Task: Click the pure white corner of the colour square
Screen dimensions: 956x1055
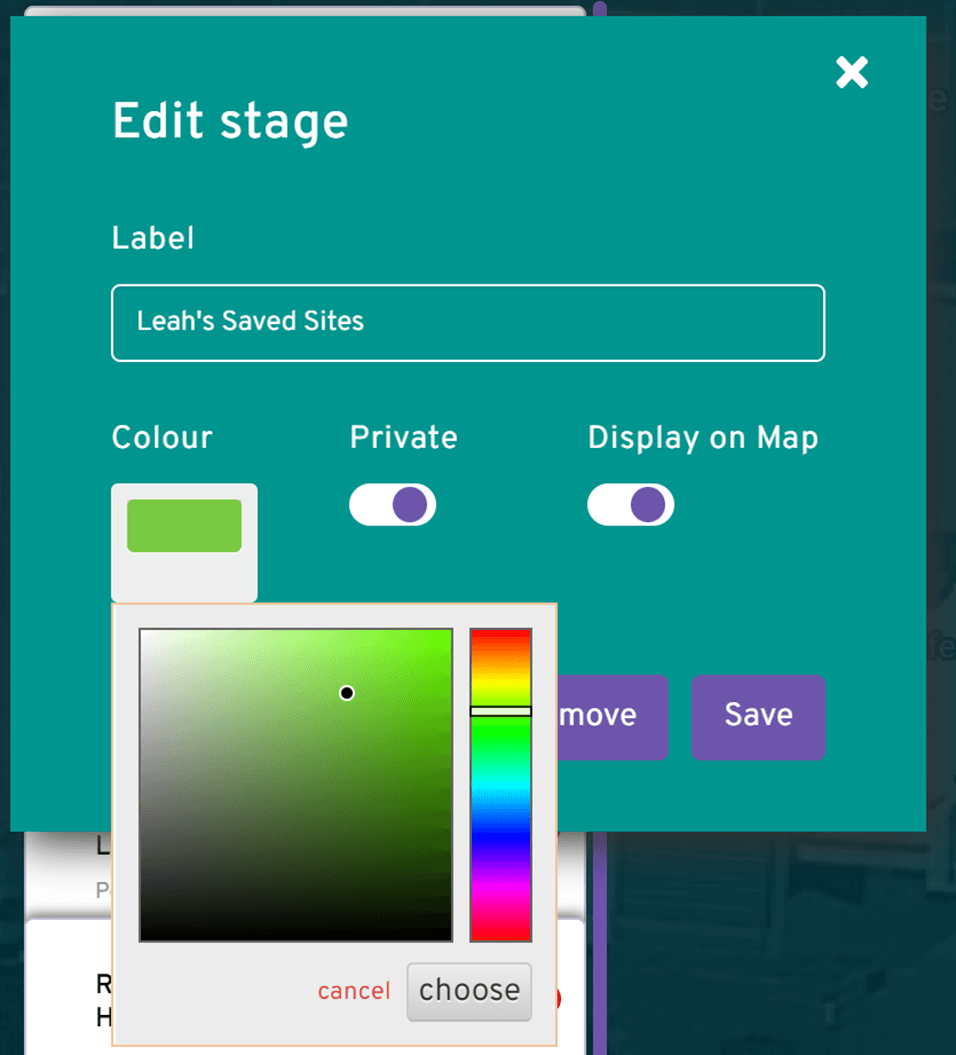Action: point(145,635)
